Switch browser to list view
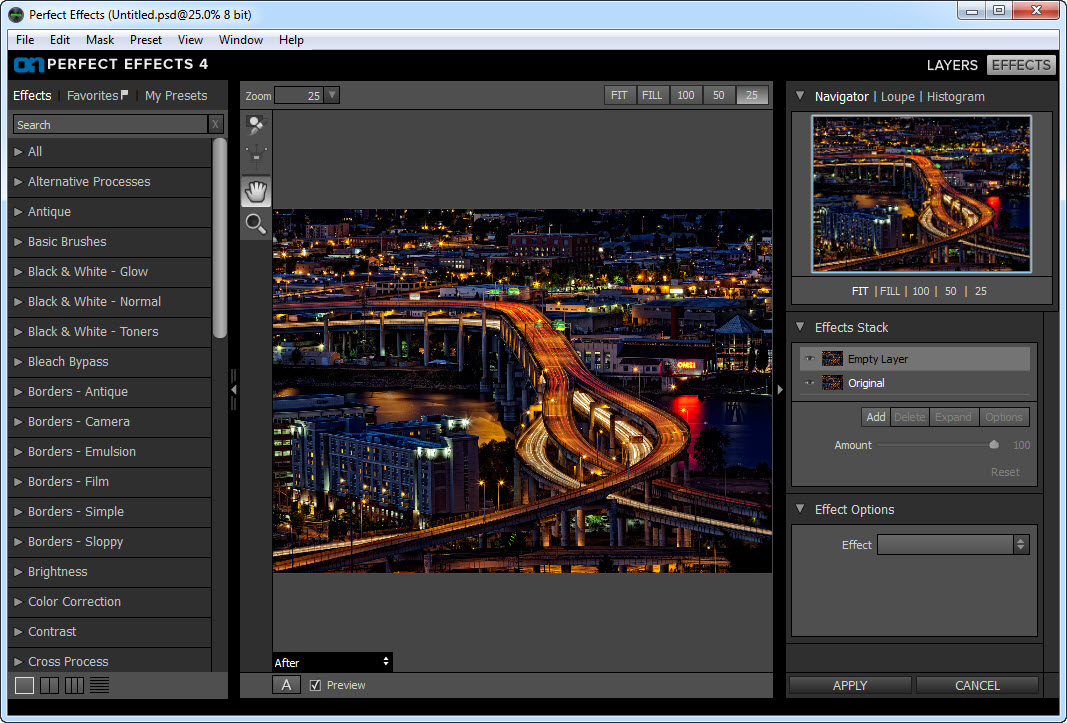The width and height of the screenshot is (1067, 723). [99, 686]
